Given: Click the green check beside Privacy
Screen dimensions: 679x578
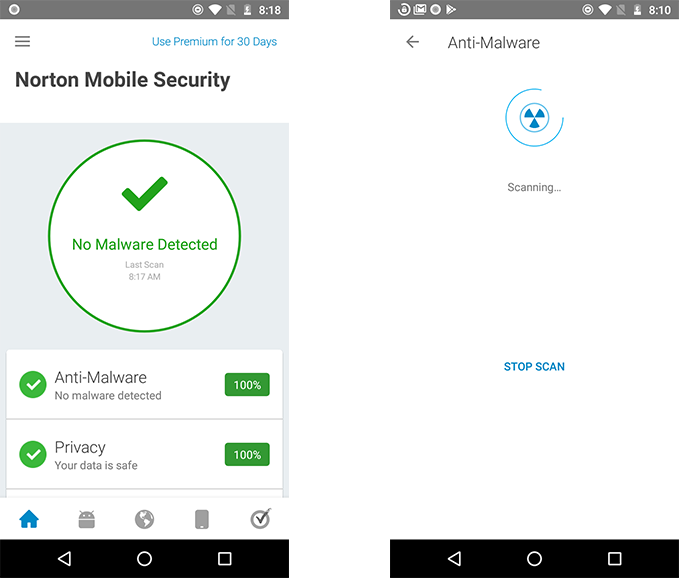Looking at the screenshot, I should point(33,454).
